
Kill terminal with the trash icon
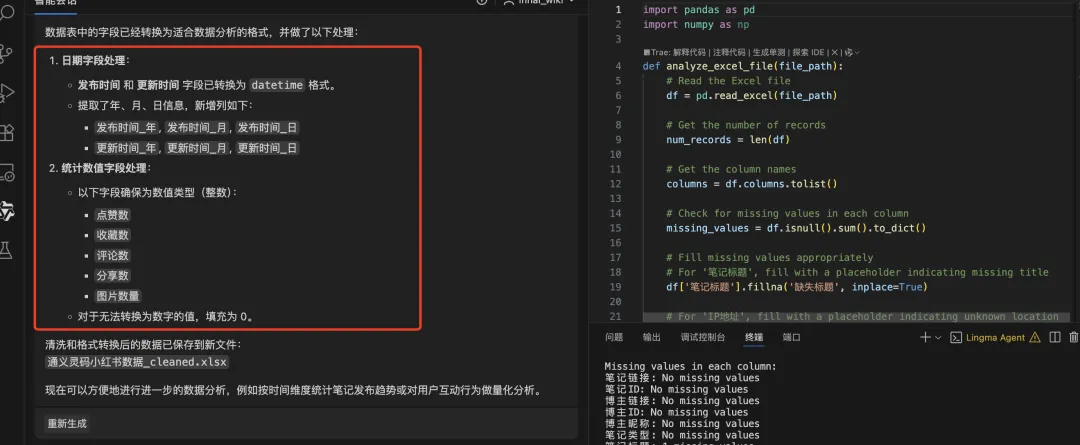(x=1073, y=338)
